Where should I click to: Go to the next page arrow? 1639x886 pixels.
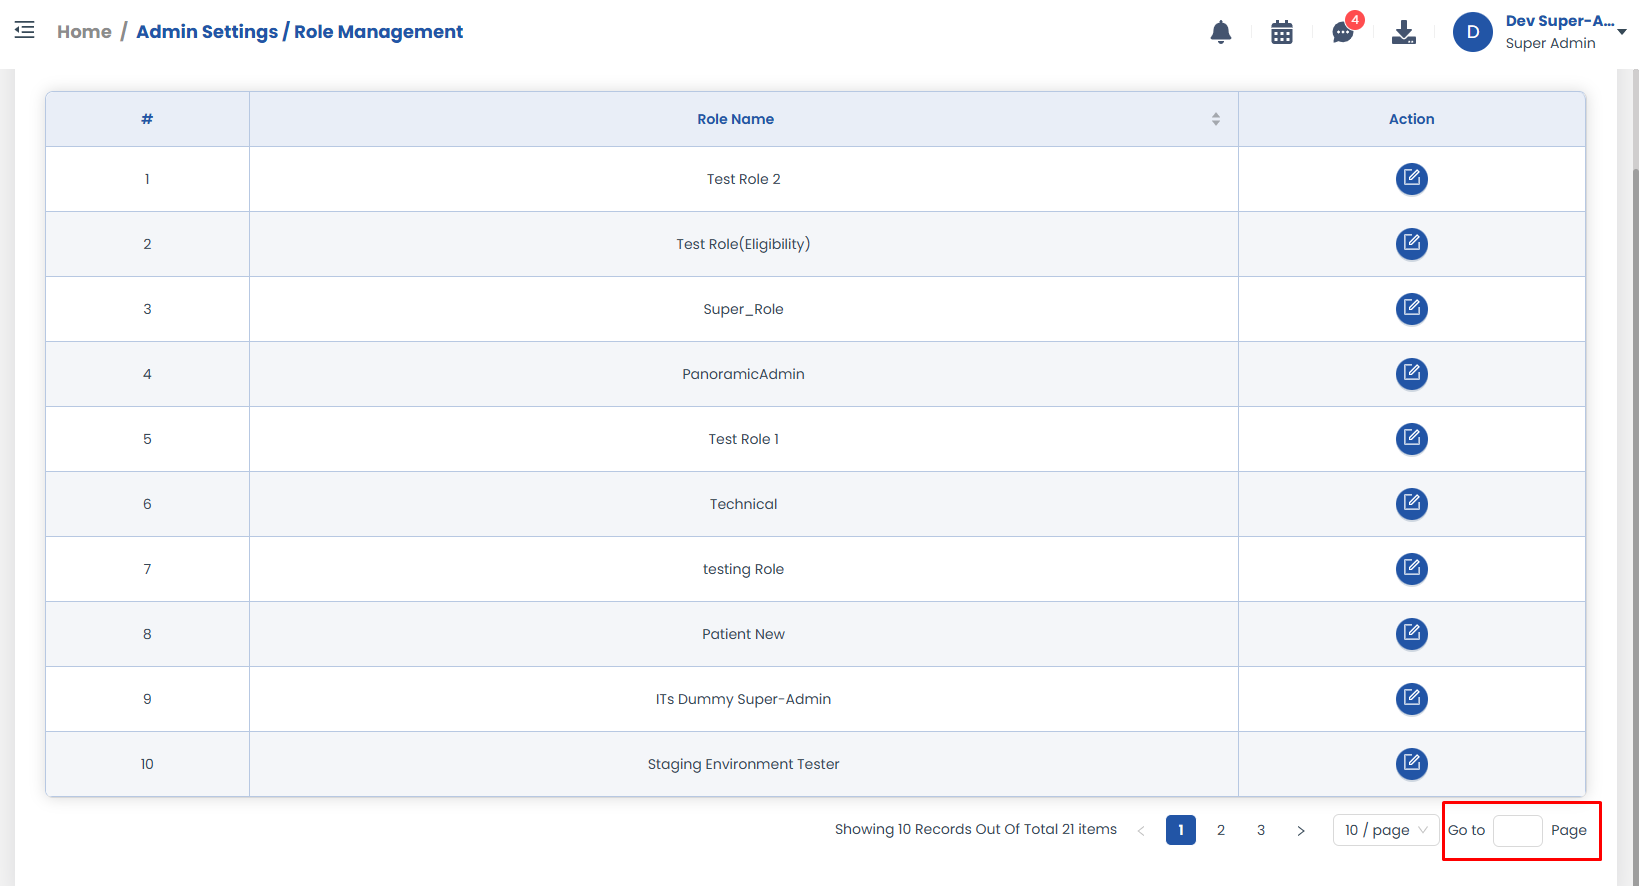pyautogui.click(x=1300, y=830)
